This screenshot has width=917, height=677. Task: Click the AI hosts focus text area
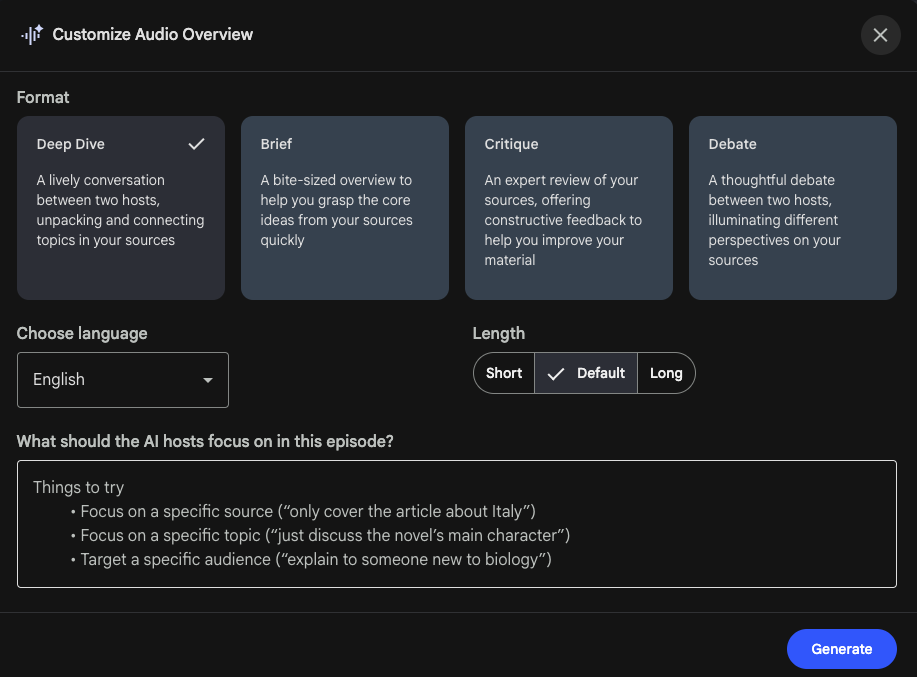(457, 522)
